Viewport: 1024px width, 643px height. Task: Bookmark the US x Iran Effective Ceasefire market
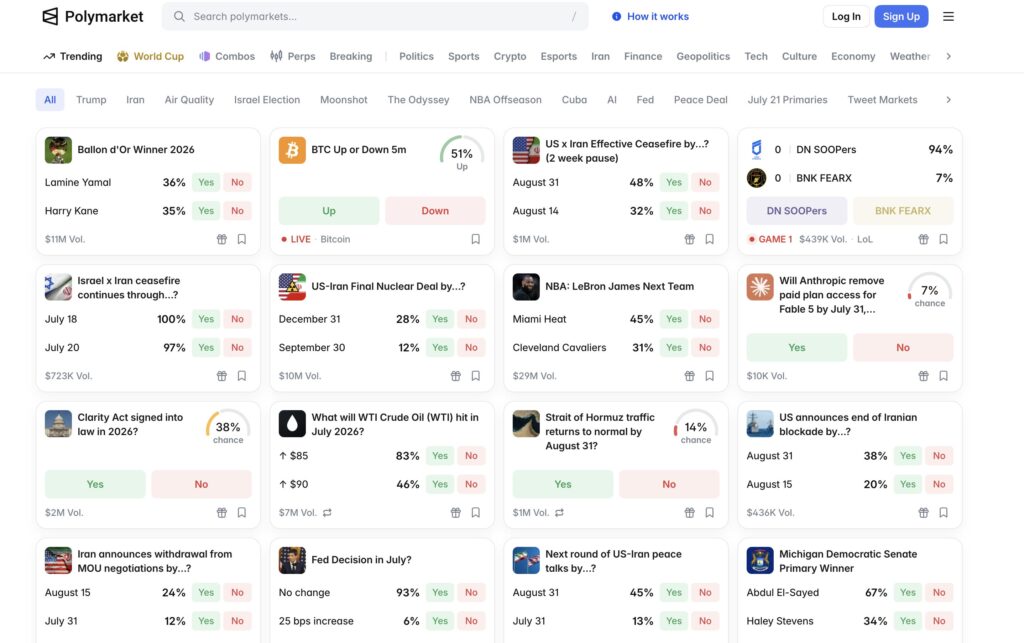[x=709, y=239]
